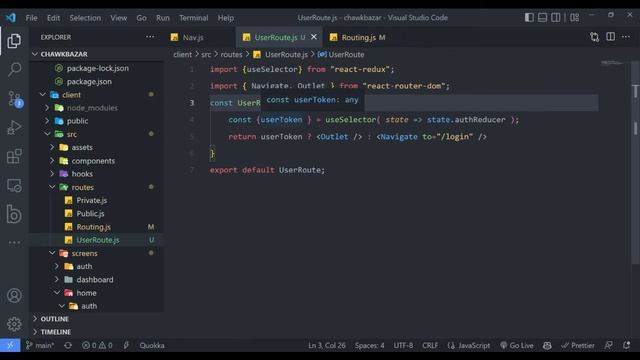Open the Edit menu
The image size is (640, 360).
coord(53,18)
